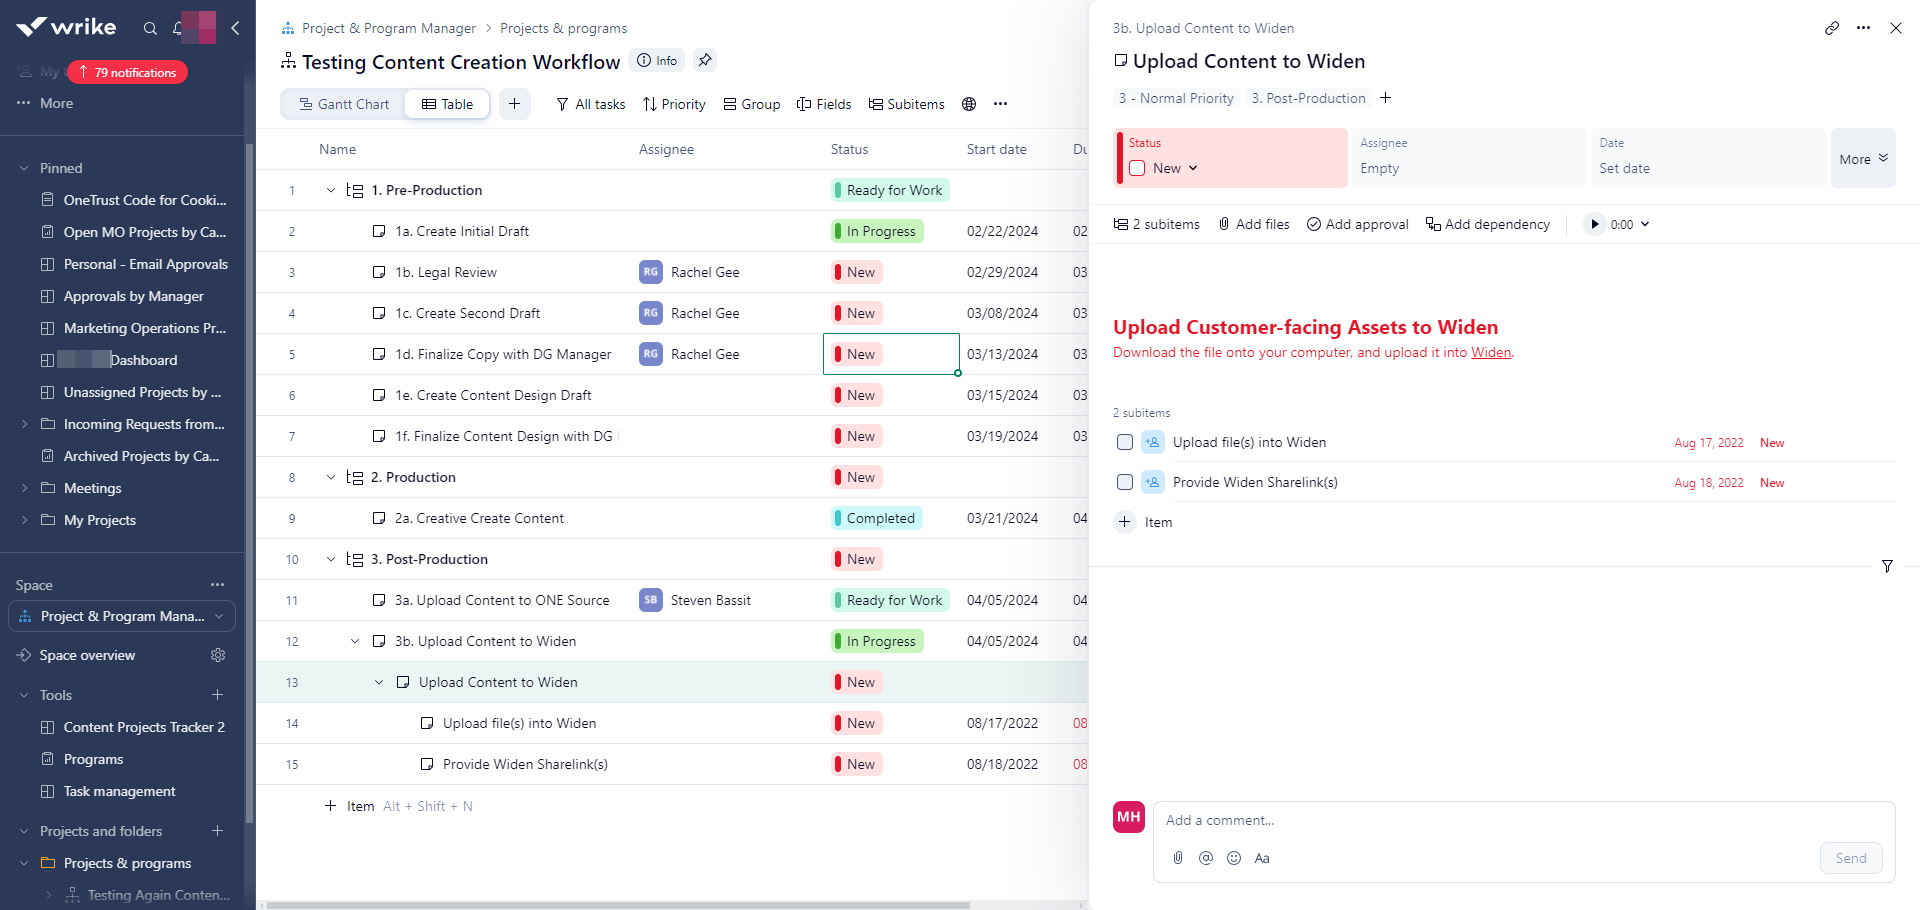Pin the Testing Content Creation Workflow project
The image size is (1920, 910).
(x=705, y=60)
